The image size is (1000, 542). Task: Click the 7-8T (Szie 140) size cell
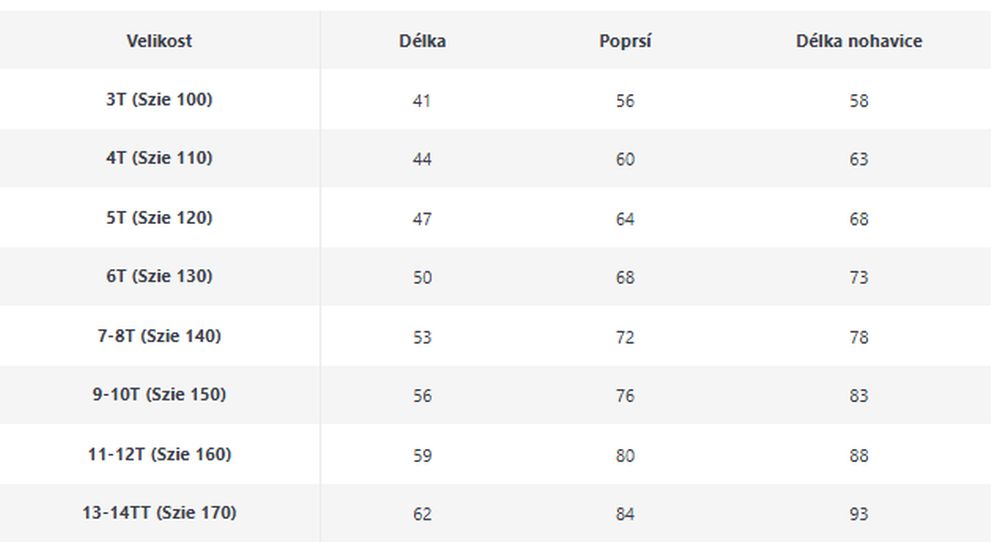[159, 335]
